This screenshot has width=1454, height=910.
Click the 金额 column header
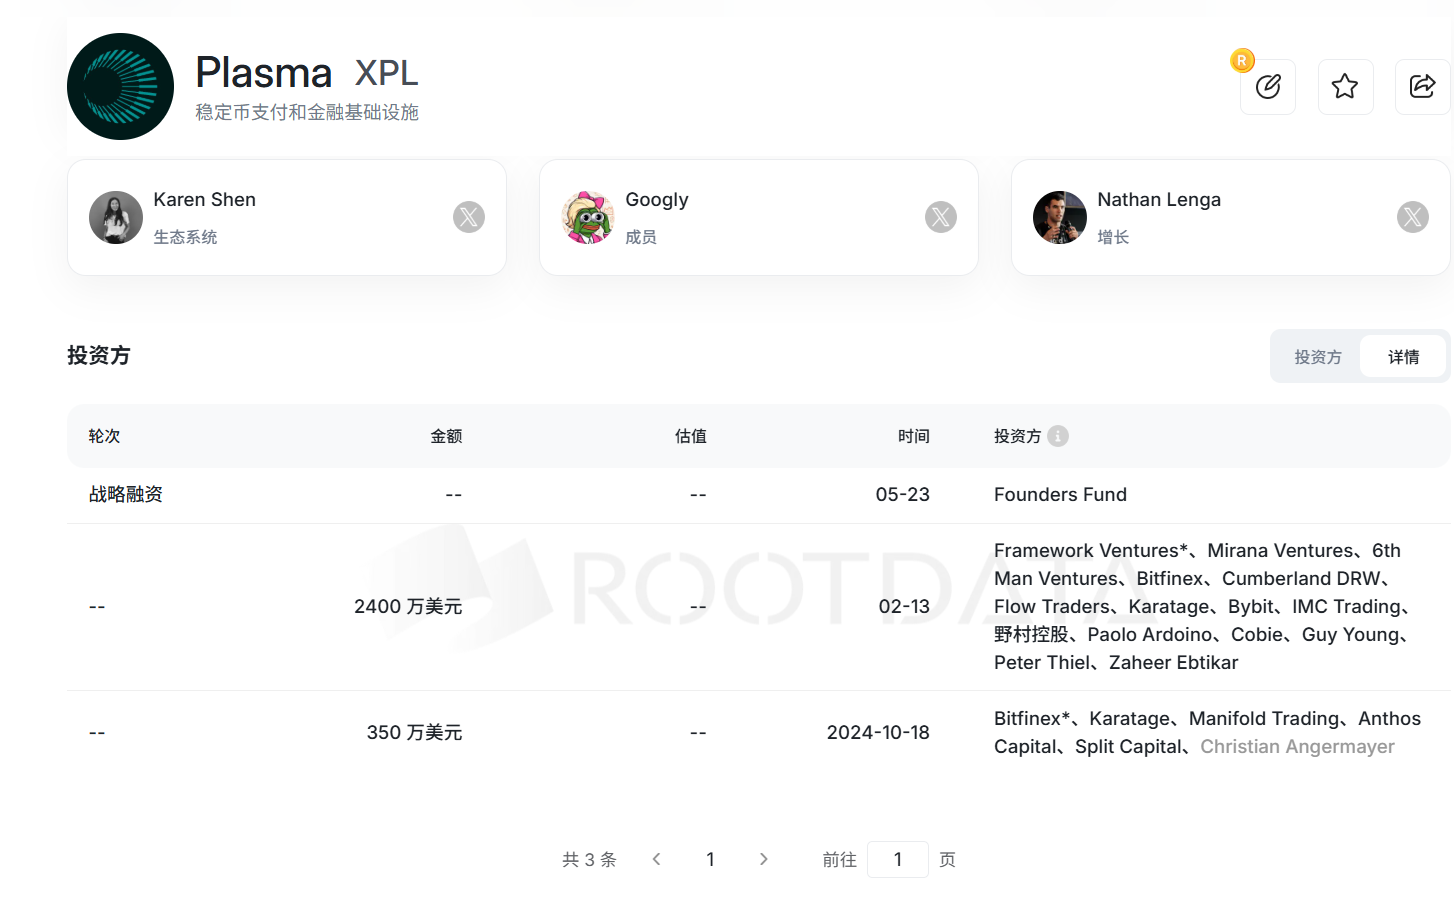[446, 436]
